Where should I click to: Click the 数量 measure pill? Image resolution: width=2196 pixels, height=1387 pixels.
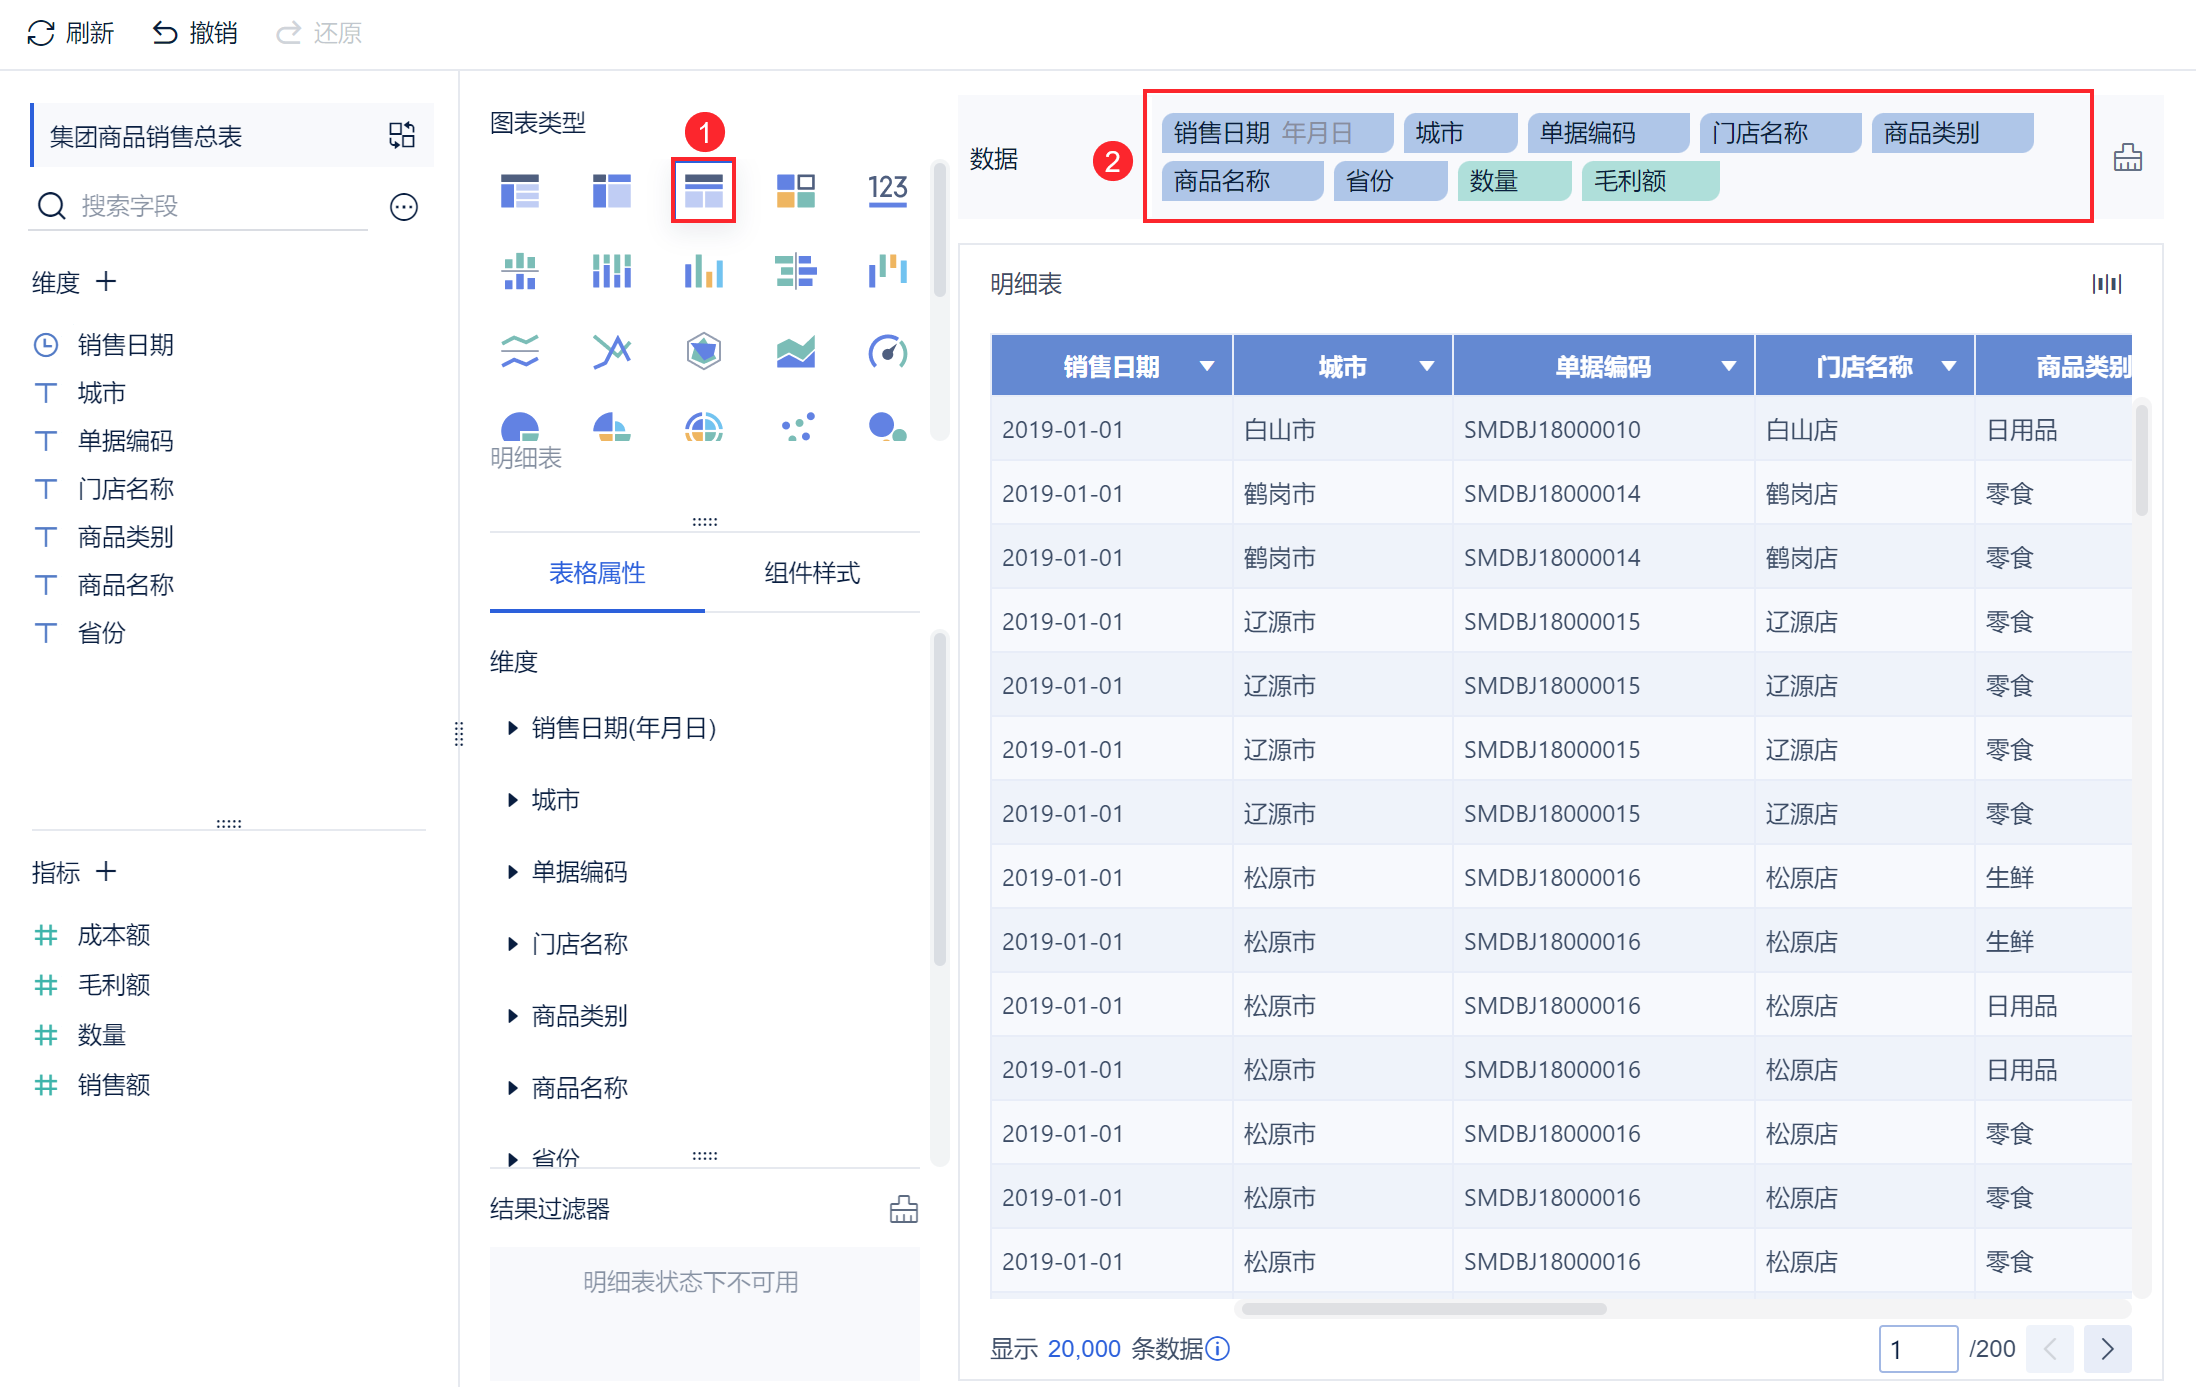point(1514,181)
